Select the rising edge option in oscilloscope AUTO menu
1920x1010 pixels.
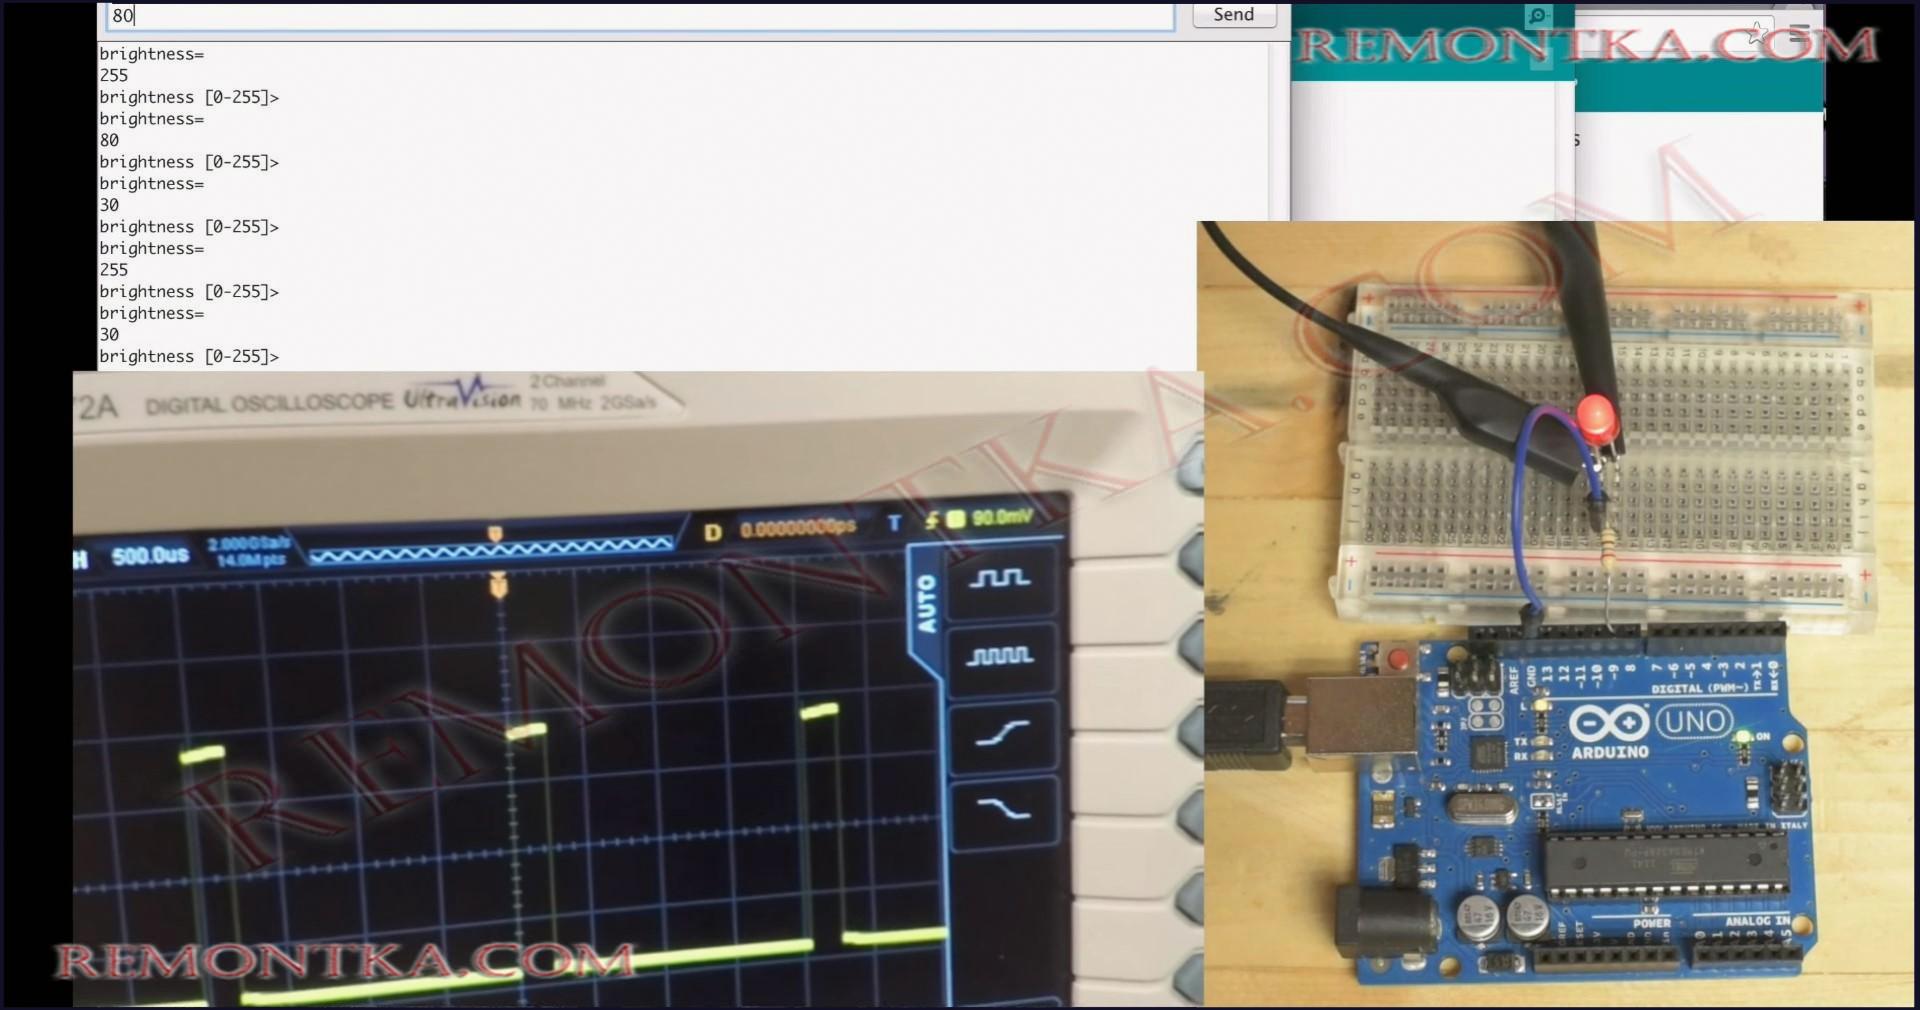pyautogui.click(x=1002, y=734)
